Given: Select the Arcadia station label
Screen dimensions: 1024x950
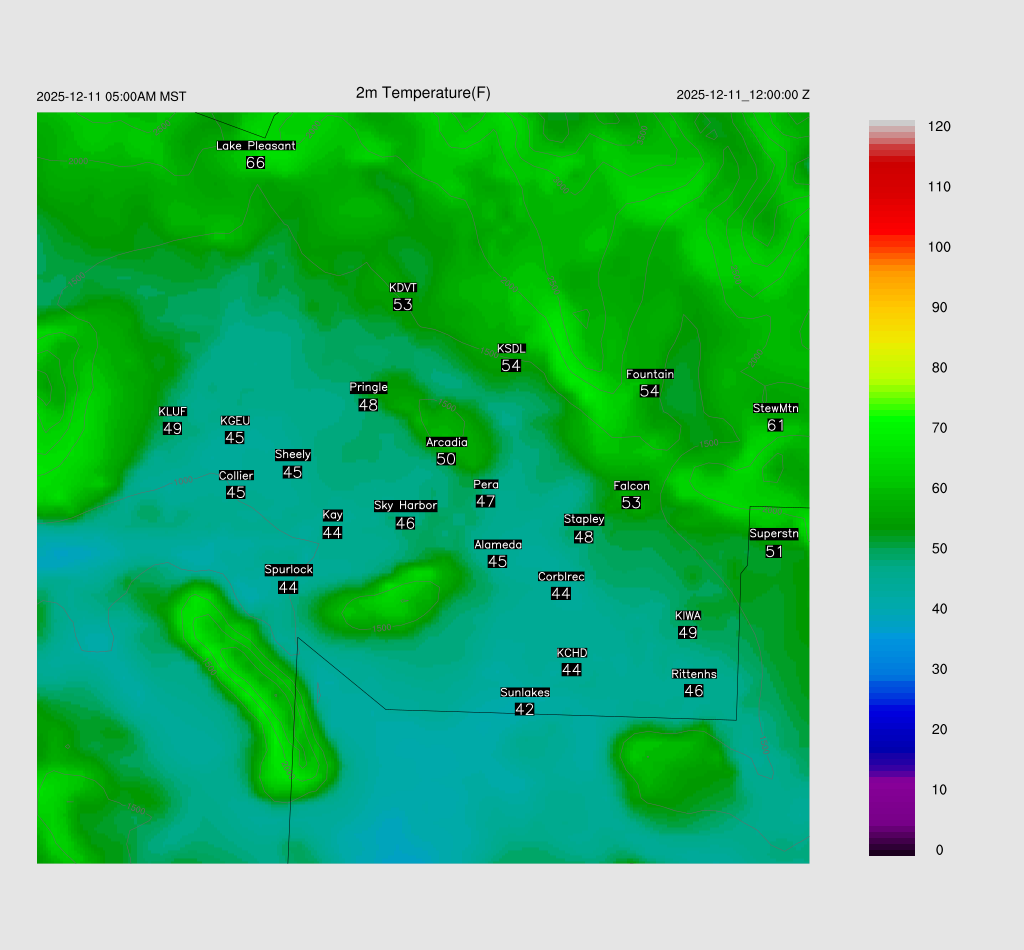Looking at the screenshot, I should click(446, 442).
